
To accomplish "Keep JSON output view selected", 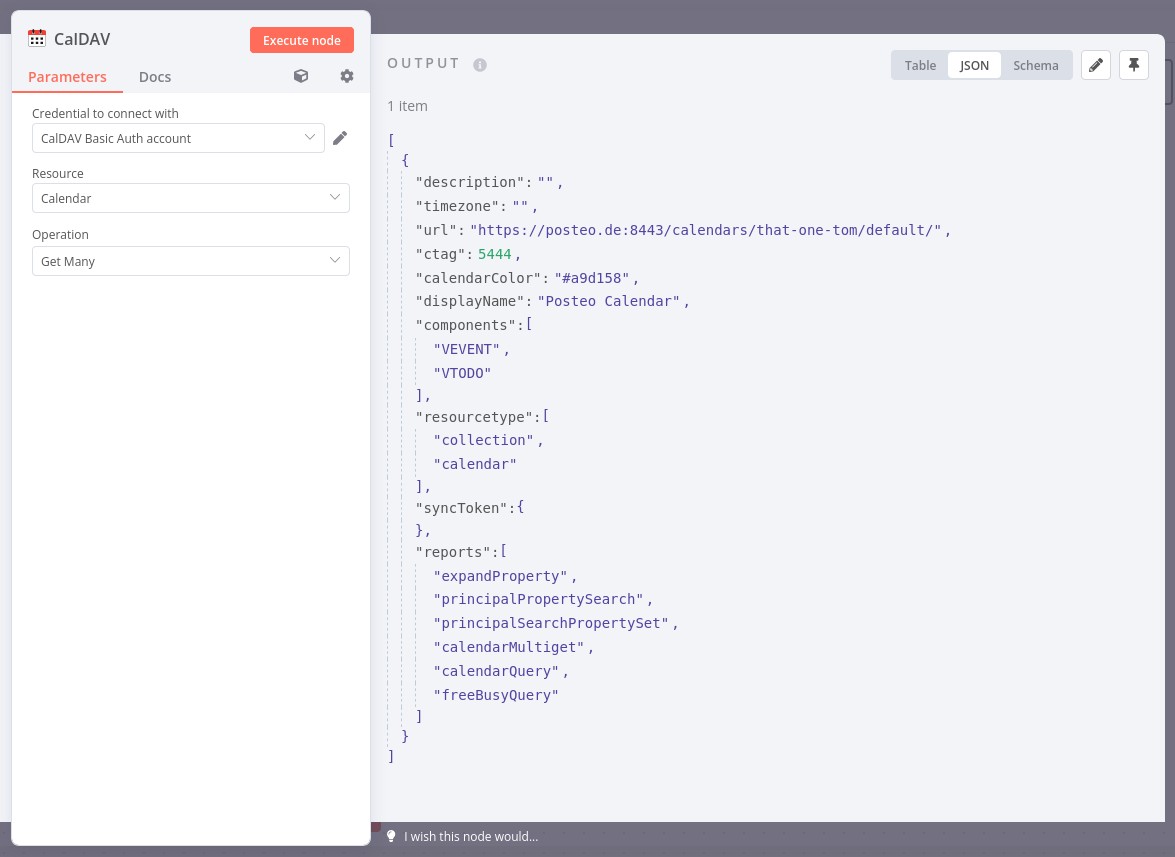I will click(x=974, y=65).
